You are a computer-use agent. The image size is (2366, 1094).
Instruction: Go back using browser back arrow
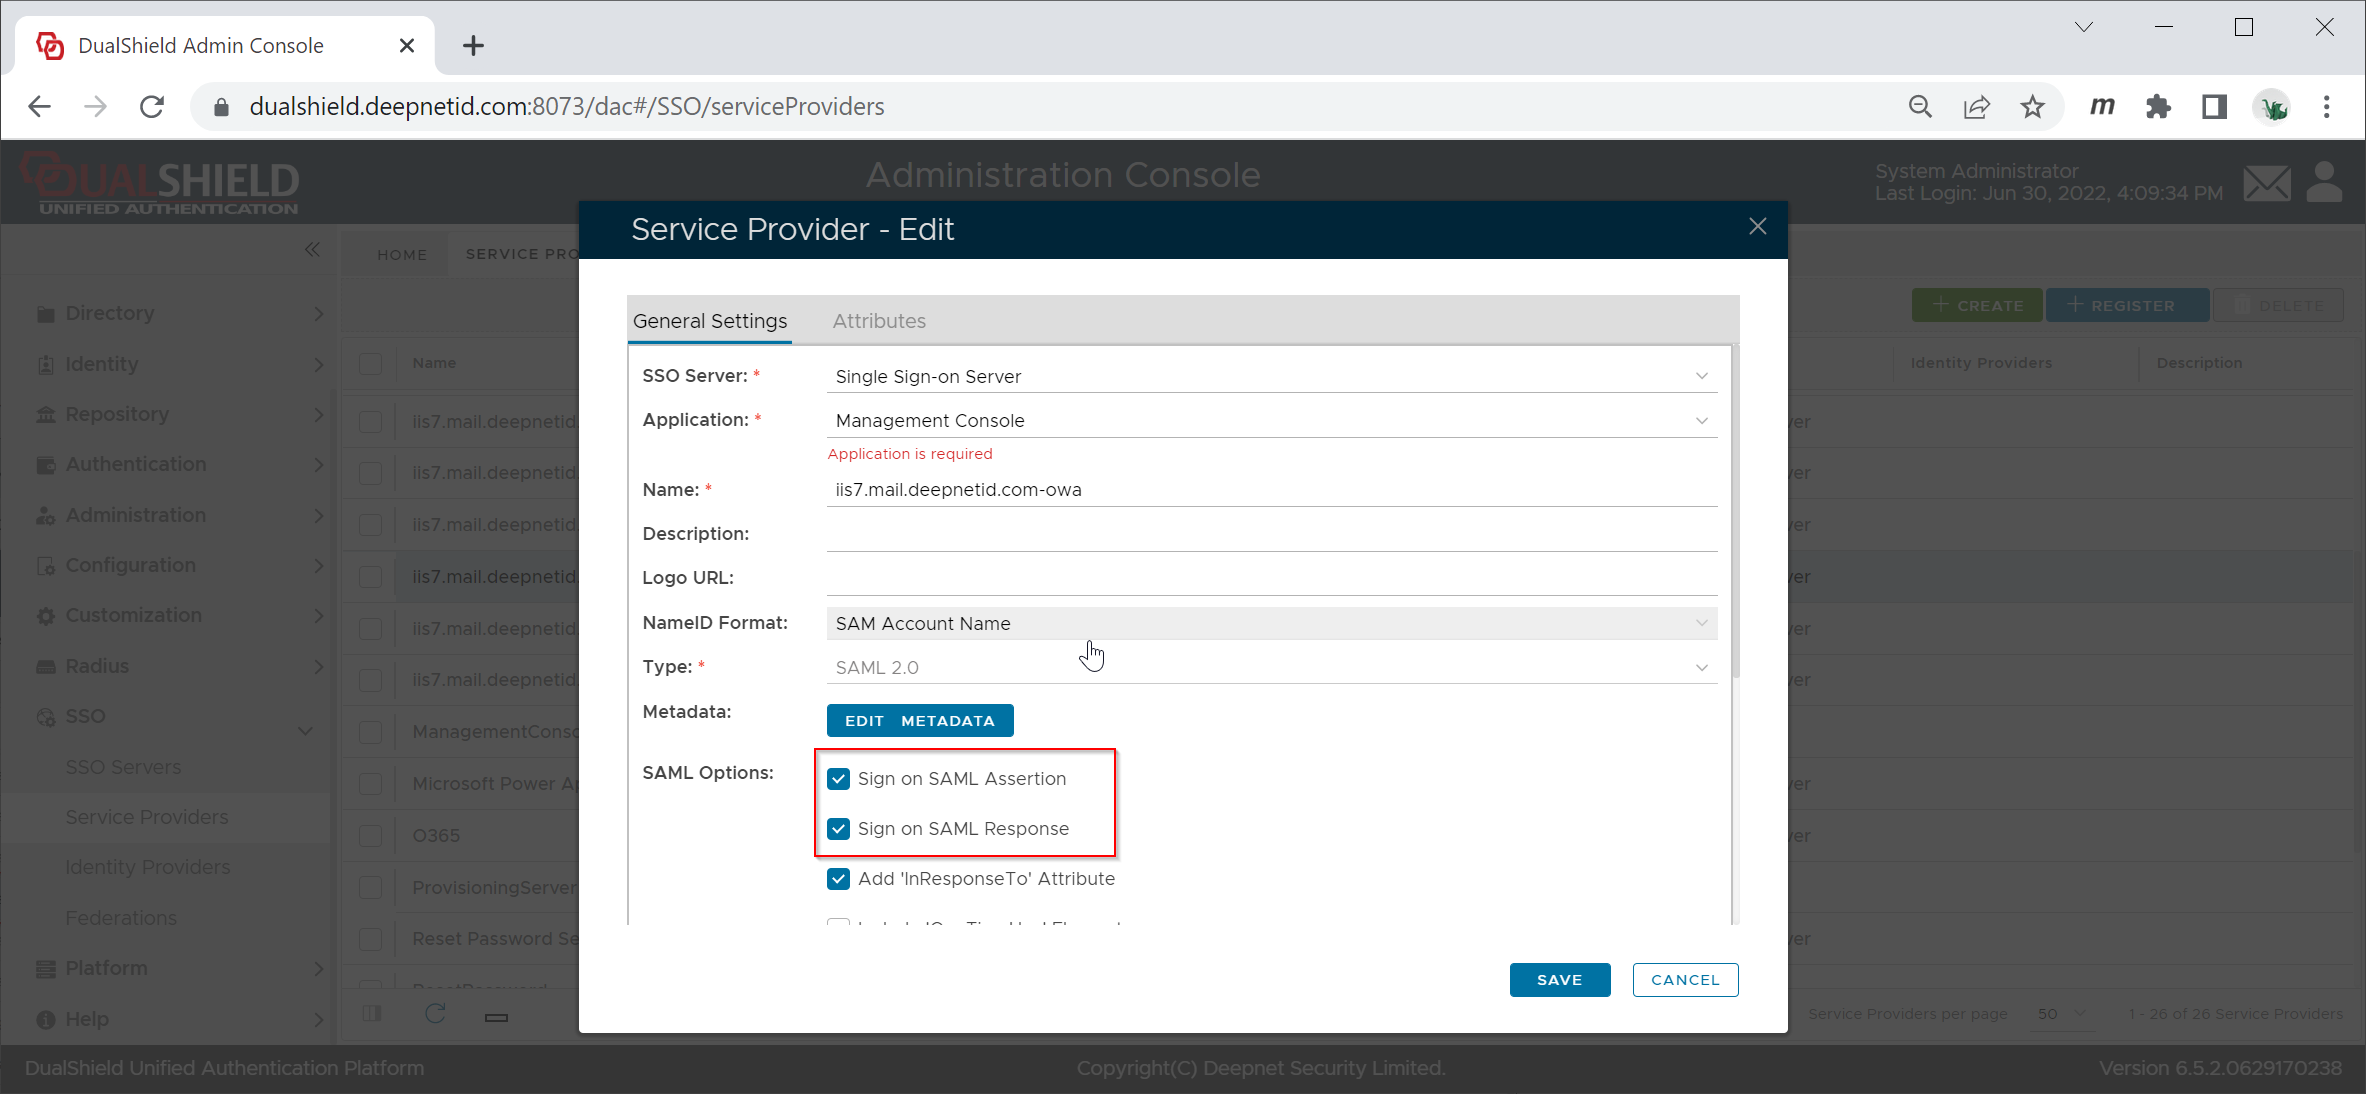(x=40, y=106)
